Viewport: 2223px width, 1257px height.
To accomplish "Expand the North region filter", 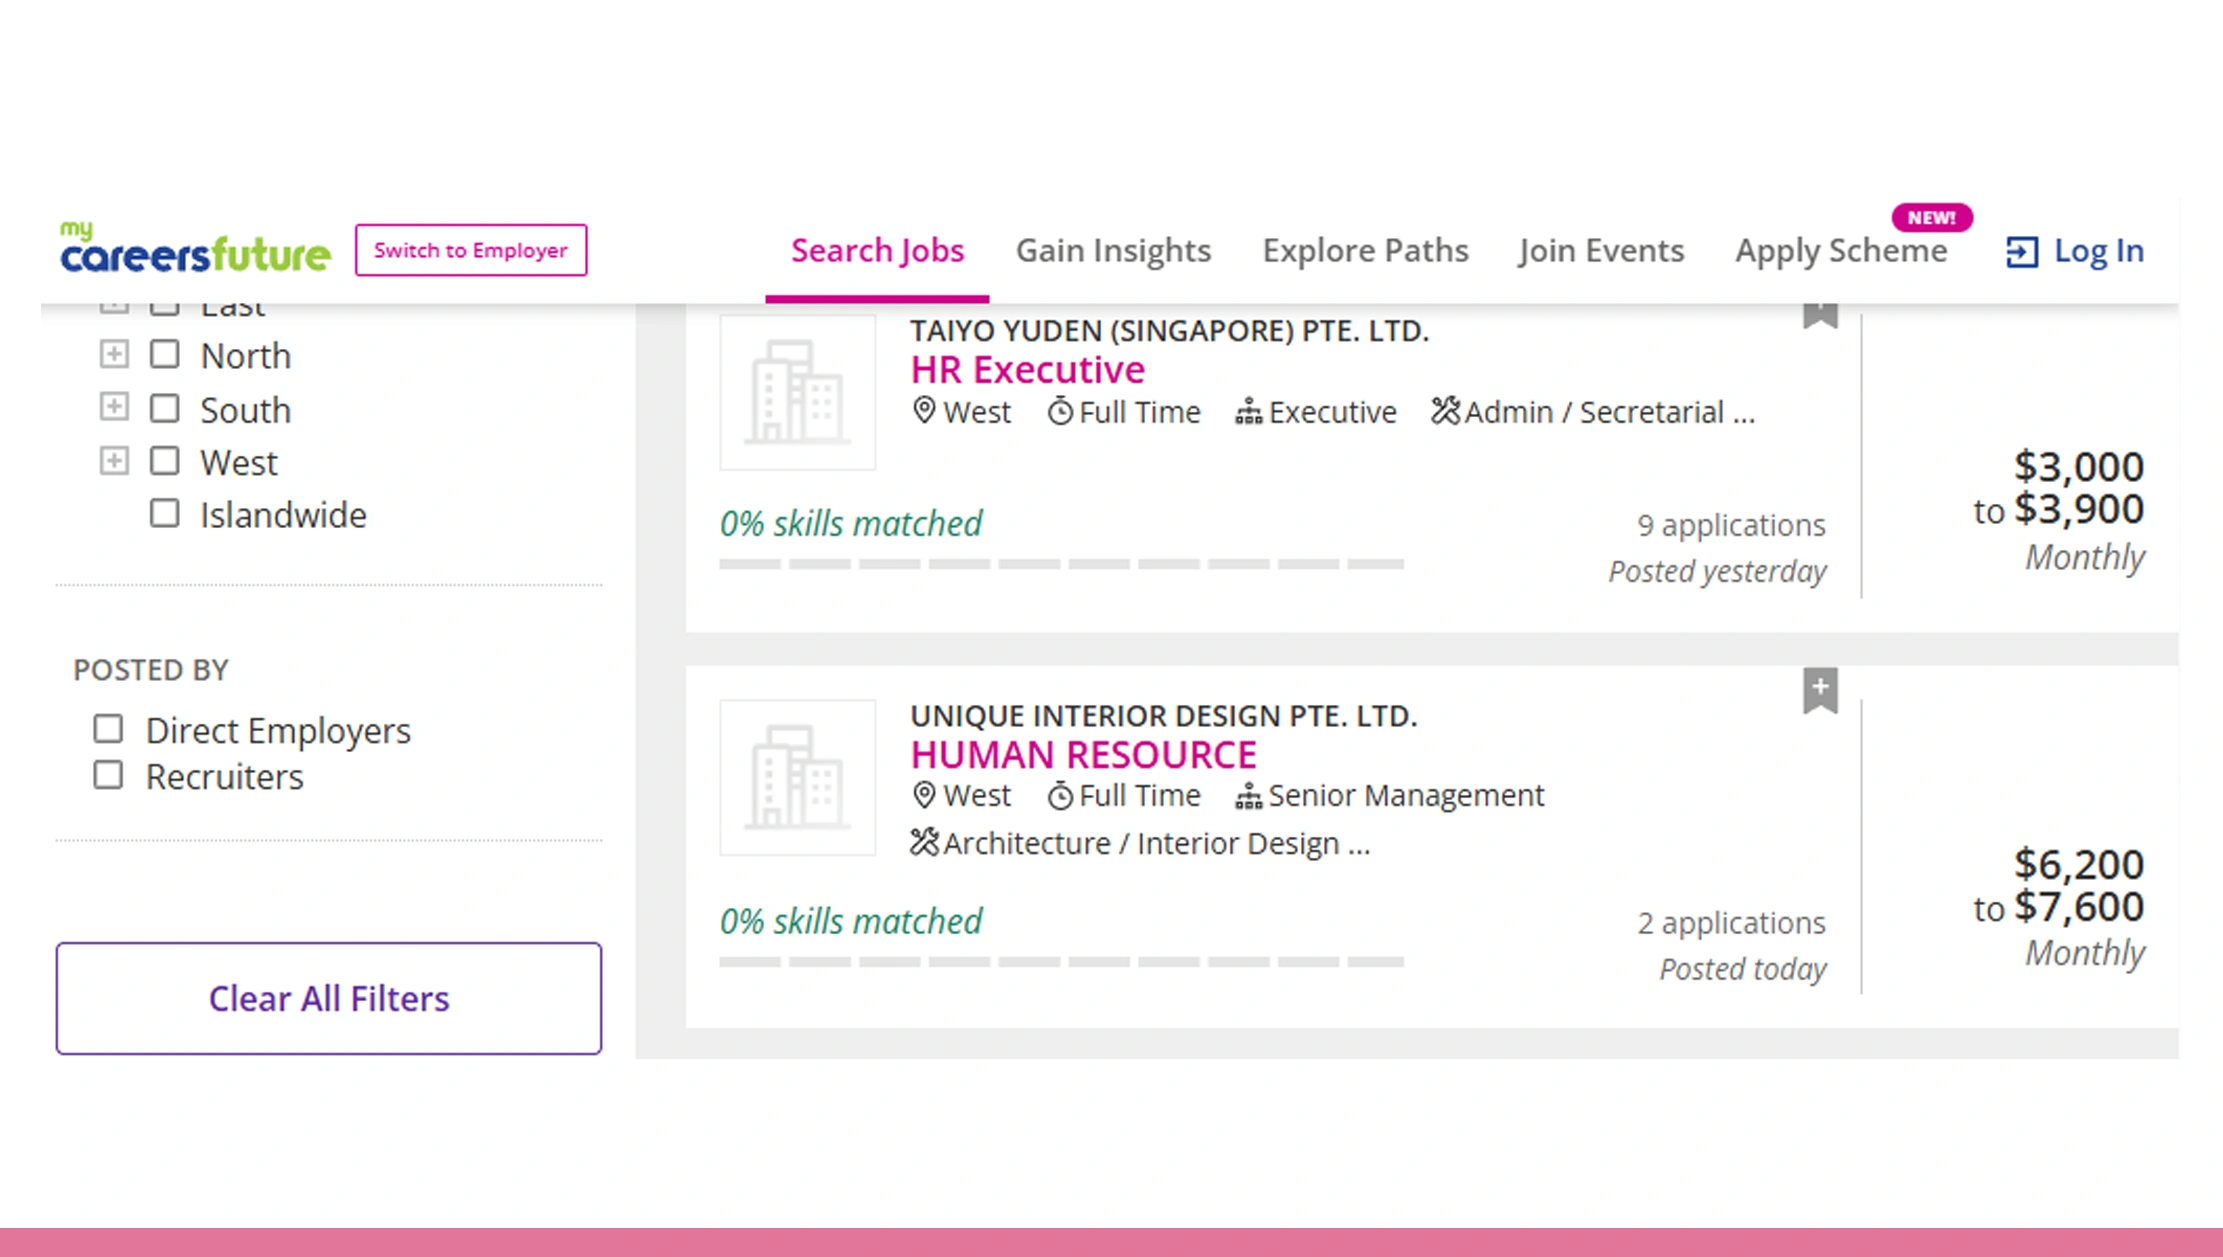I will [x=114, y=353].
